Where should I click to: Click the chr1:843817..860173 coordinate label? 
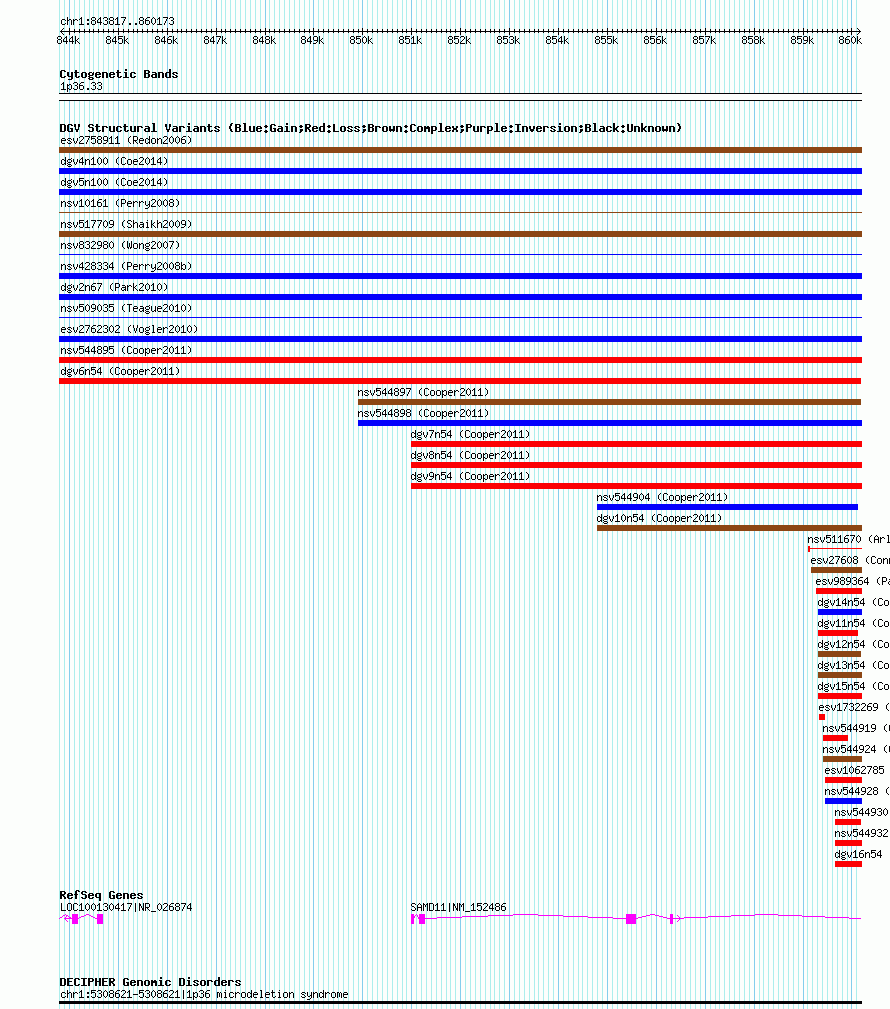117,21
